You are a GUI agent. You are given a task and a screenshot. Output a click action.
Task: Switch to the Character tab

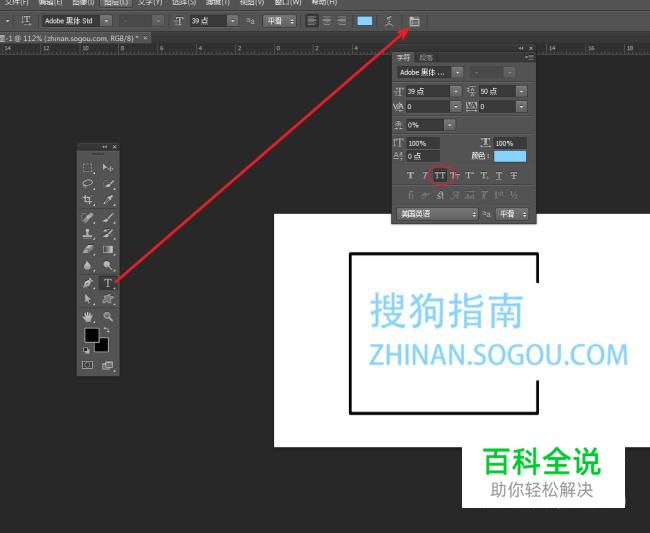pos(403,57)
